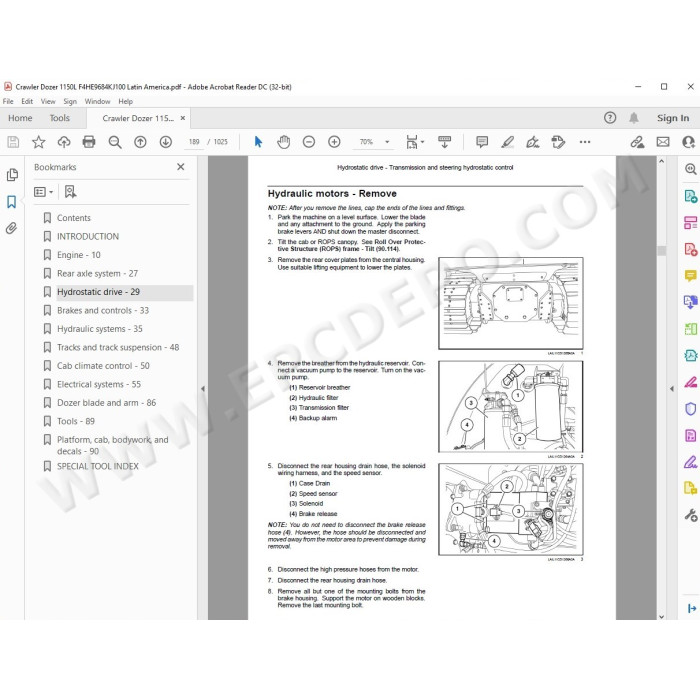The image size is (700, 700).
Task: Open the Protect shield tool
Action: click(690, 409)
